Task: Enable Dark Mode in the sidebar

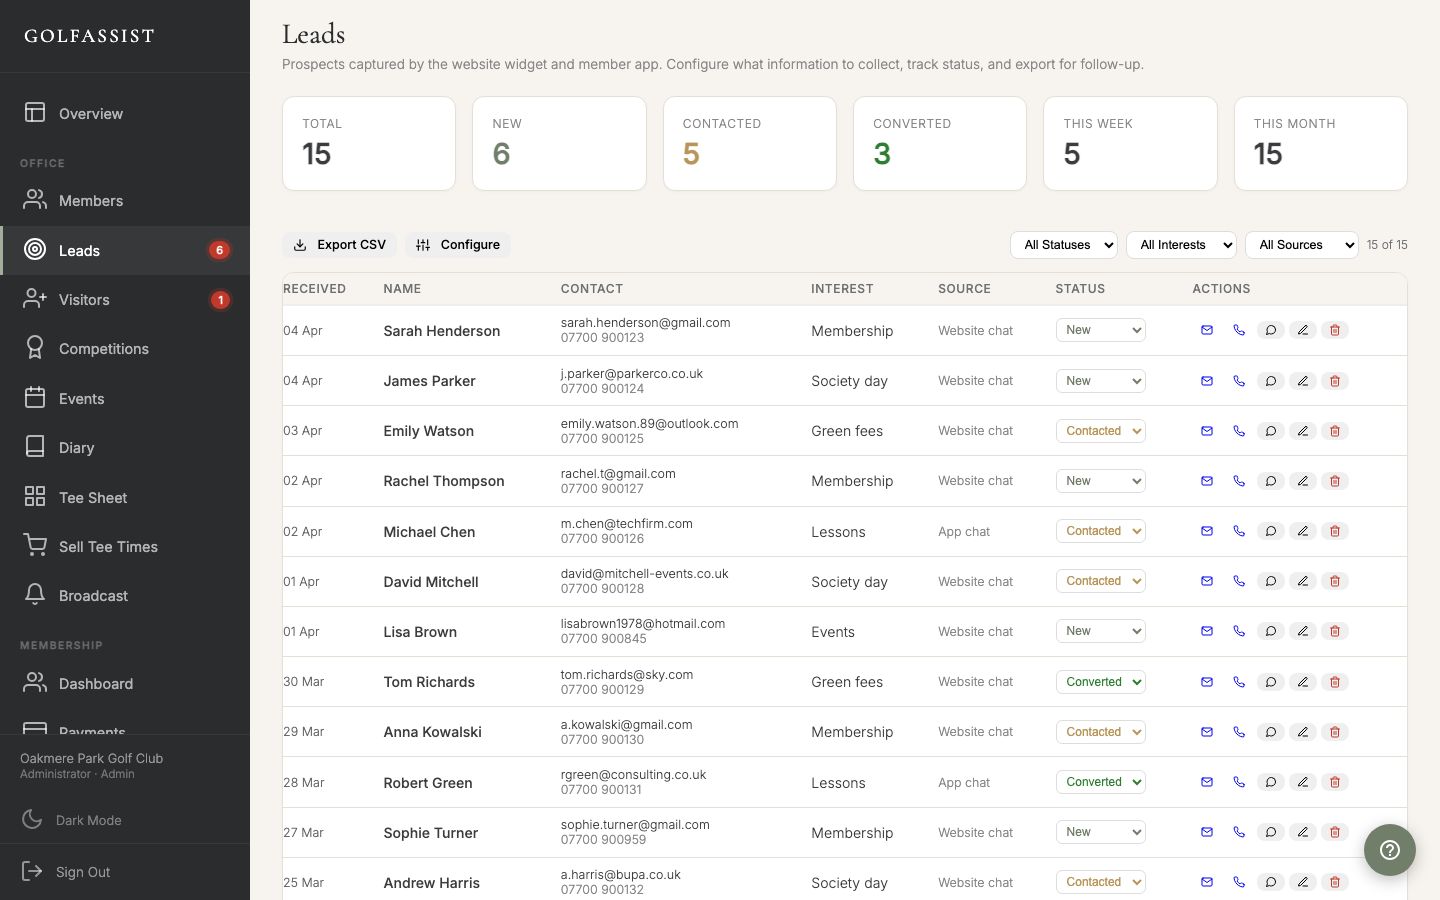Action: tap(88, 820)
